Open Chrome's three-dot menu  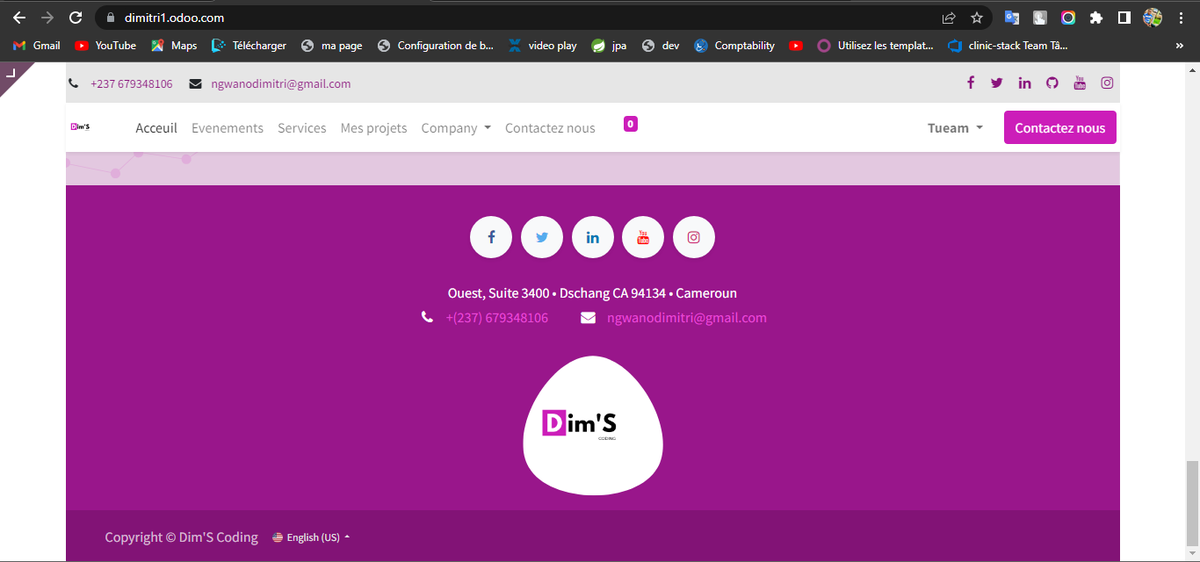[x=1181, y=17]
